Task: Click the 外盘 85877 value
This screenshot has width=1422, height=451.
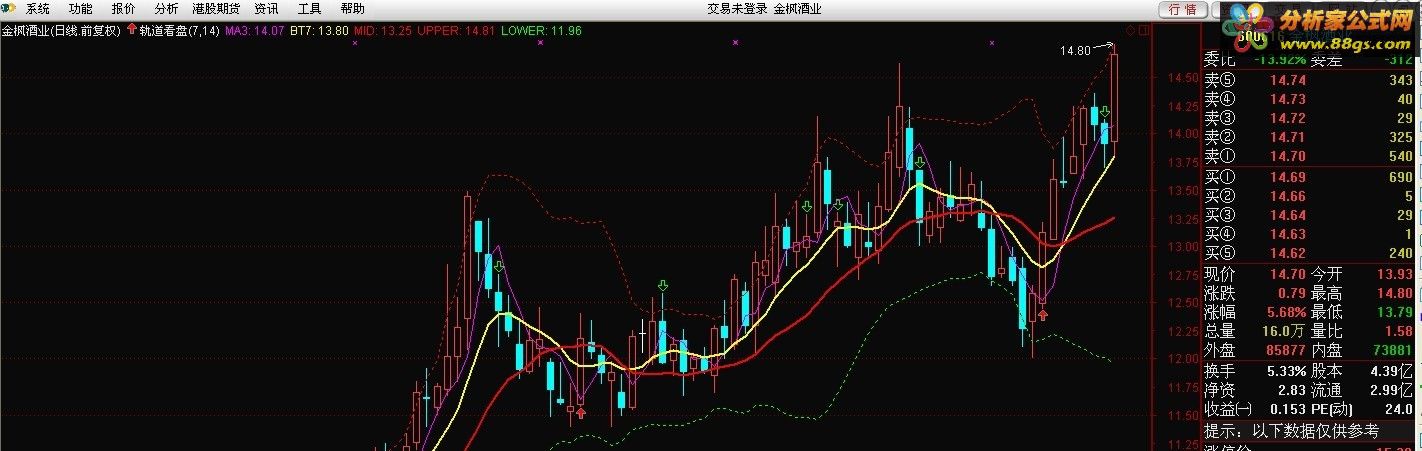Action: pos(1284,351)
